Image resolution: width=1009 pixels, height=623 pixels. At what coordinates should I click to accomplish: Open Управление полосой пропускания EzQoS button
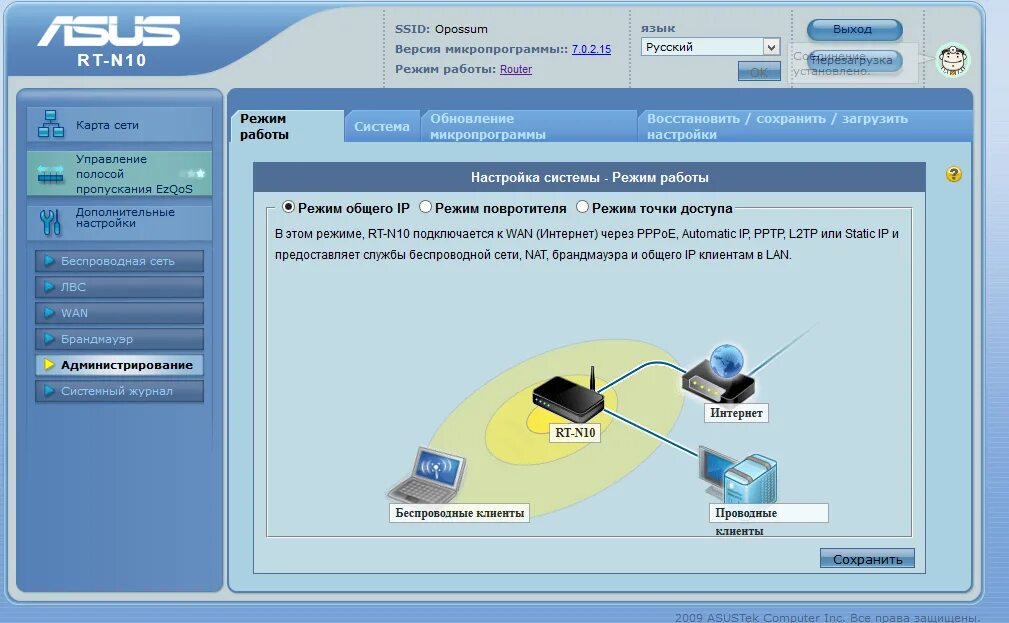click(x=120, y=173)
